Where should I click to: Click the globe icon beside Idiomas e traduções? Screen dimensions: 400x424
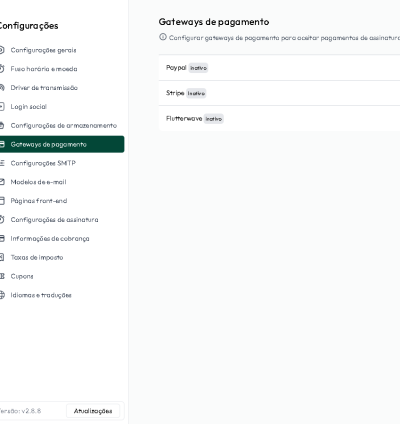pos(2,295)
